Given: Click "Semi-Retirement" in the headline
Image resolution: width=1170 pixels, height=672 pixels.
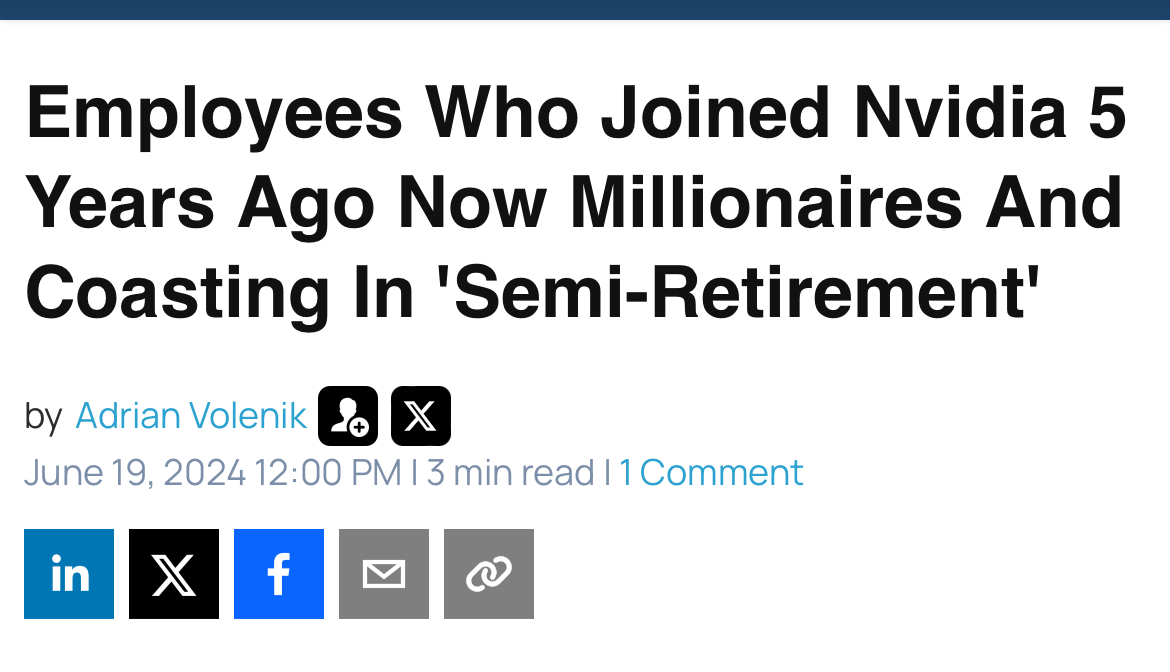Looking at the screenshot, I should pos(741,291).
